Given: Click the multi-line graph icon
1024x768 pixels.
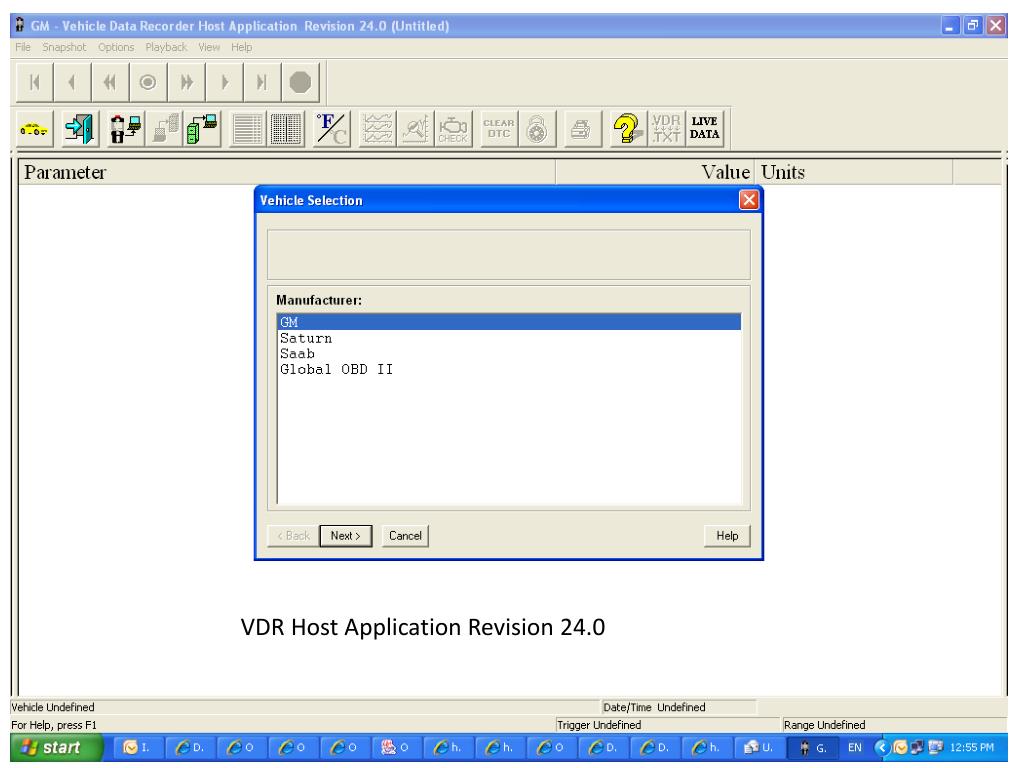Looking at the screenshot, I should 377,129.
